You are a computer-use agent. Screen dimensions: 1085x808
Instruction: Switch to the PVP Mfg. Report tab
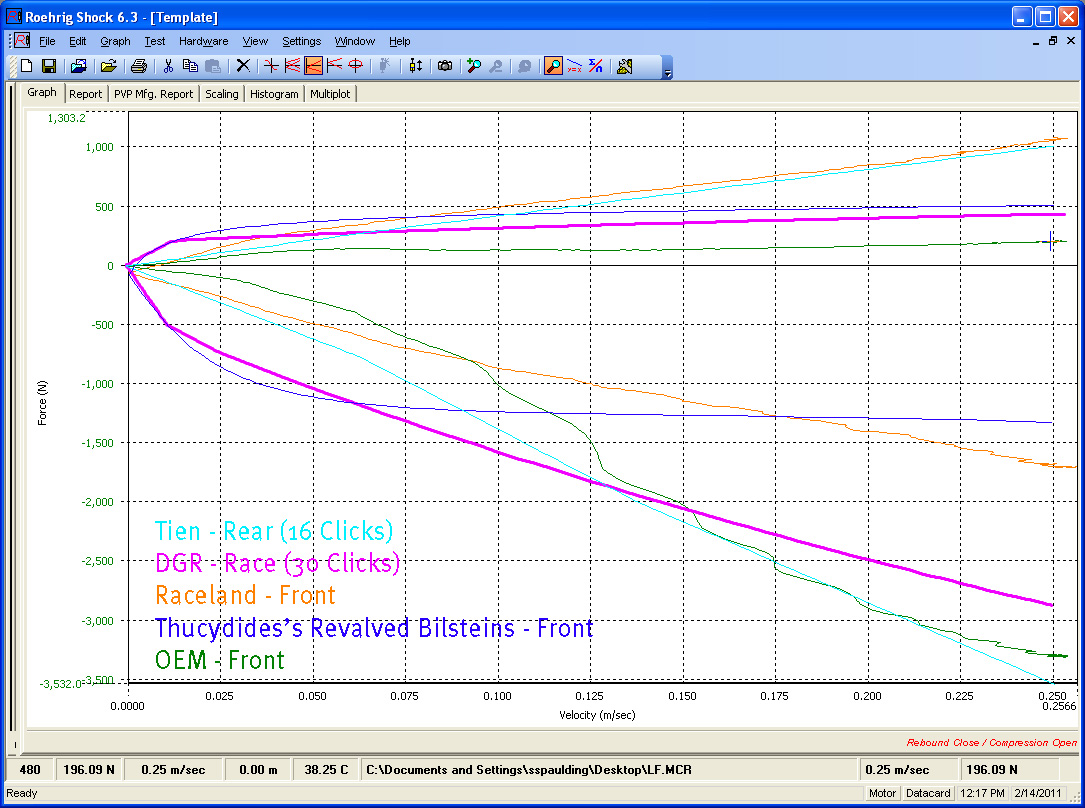pyautogui.click(x=153, y=94)
